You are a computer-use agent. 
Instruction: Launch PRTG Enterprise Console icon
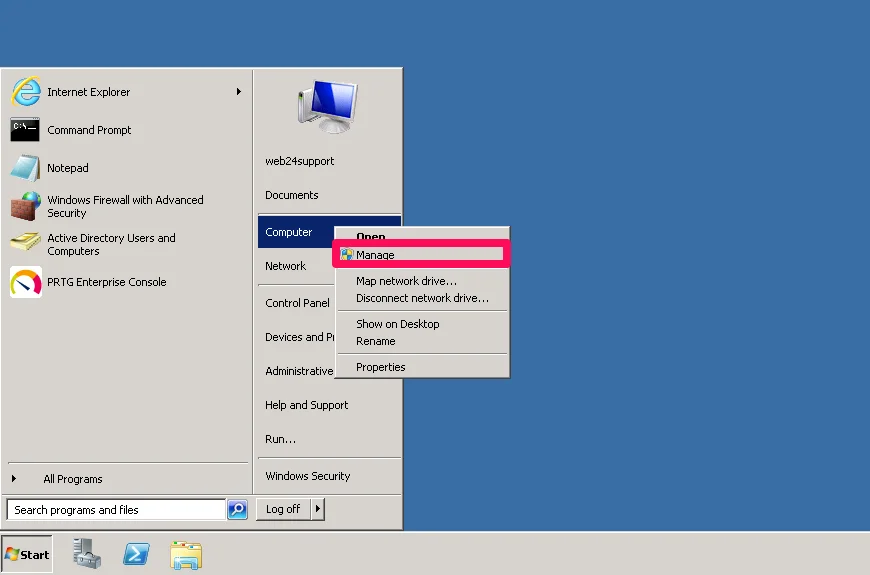pos(26,282)
